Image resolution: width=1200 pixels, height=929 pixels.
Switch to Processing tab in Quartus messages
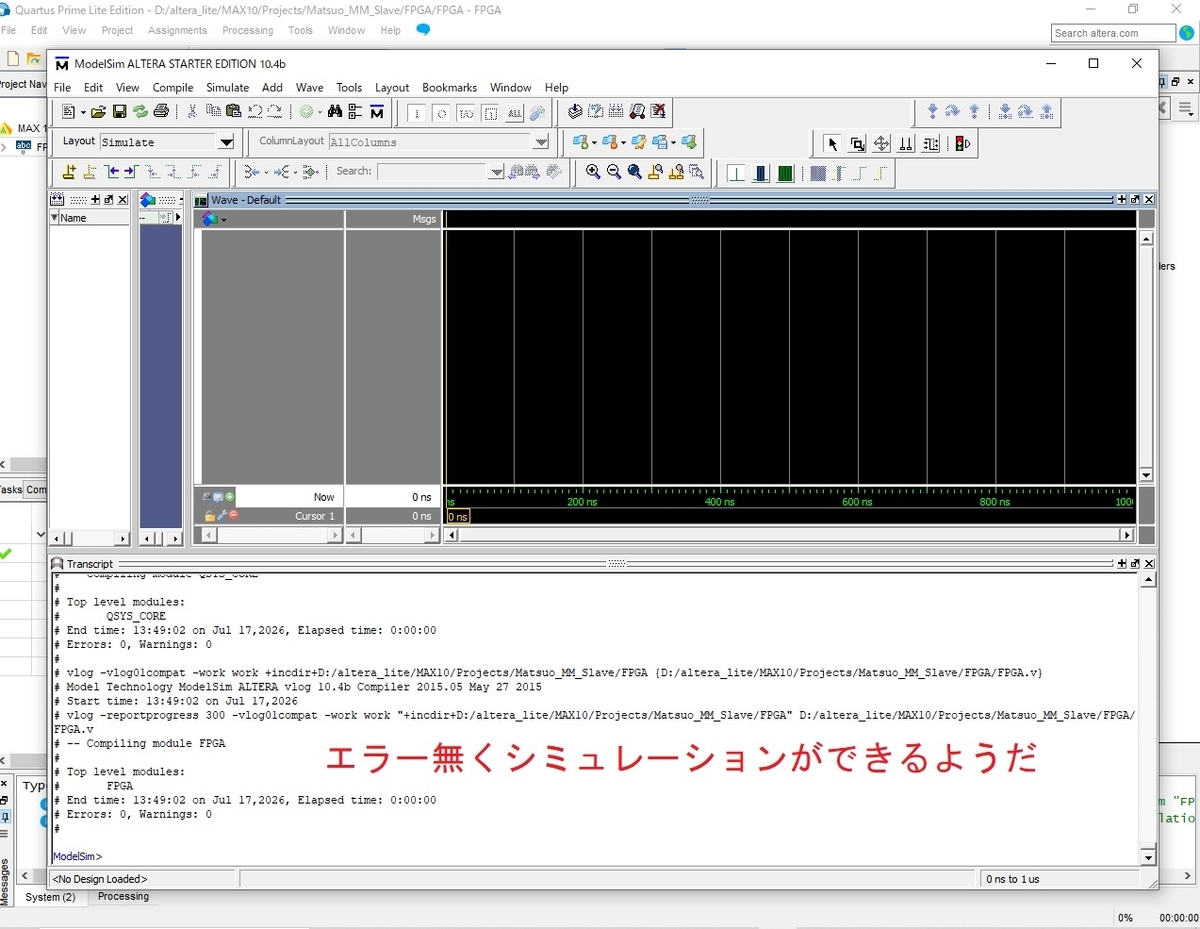[123, 896]
